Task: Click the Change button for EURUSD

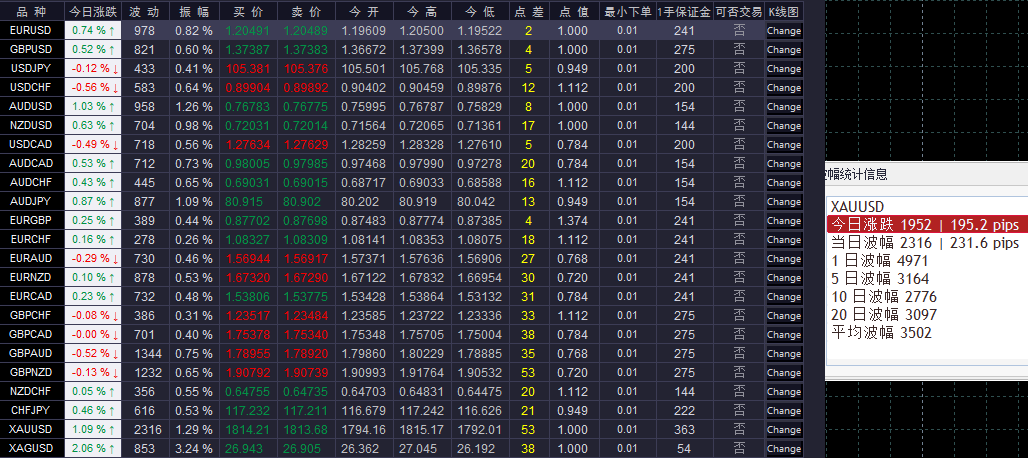Action: click(784, 30)
